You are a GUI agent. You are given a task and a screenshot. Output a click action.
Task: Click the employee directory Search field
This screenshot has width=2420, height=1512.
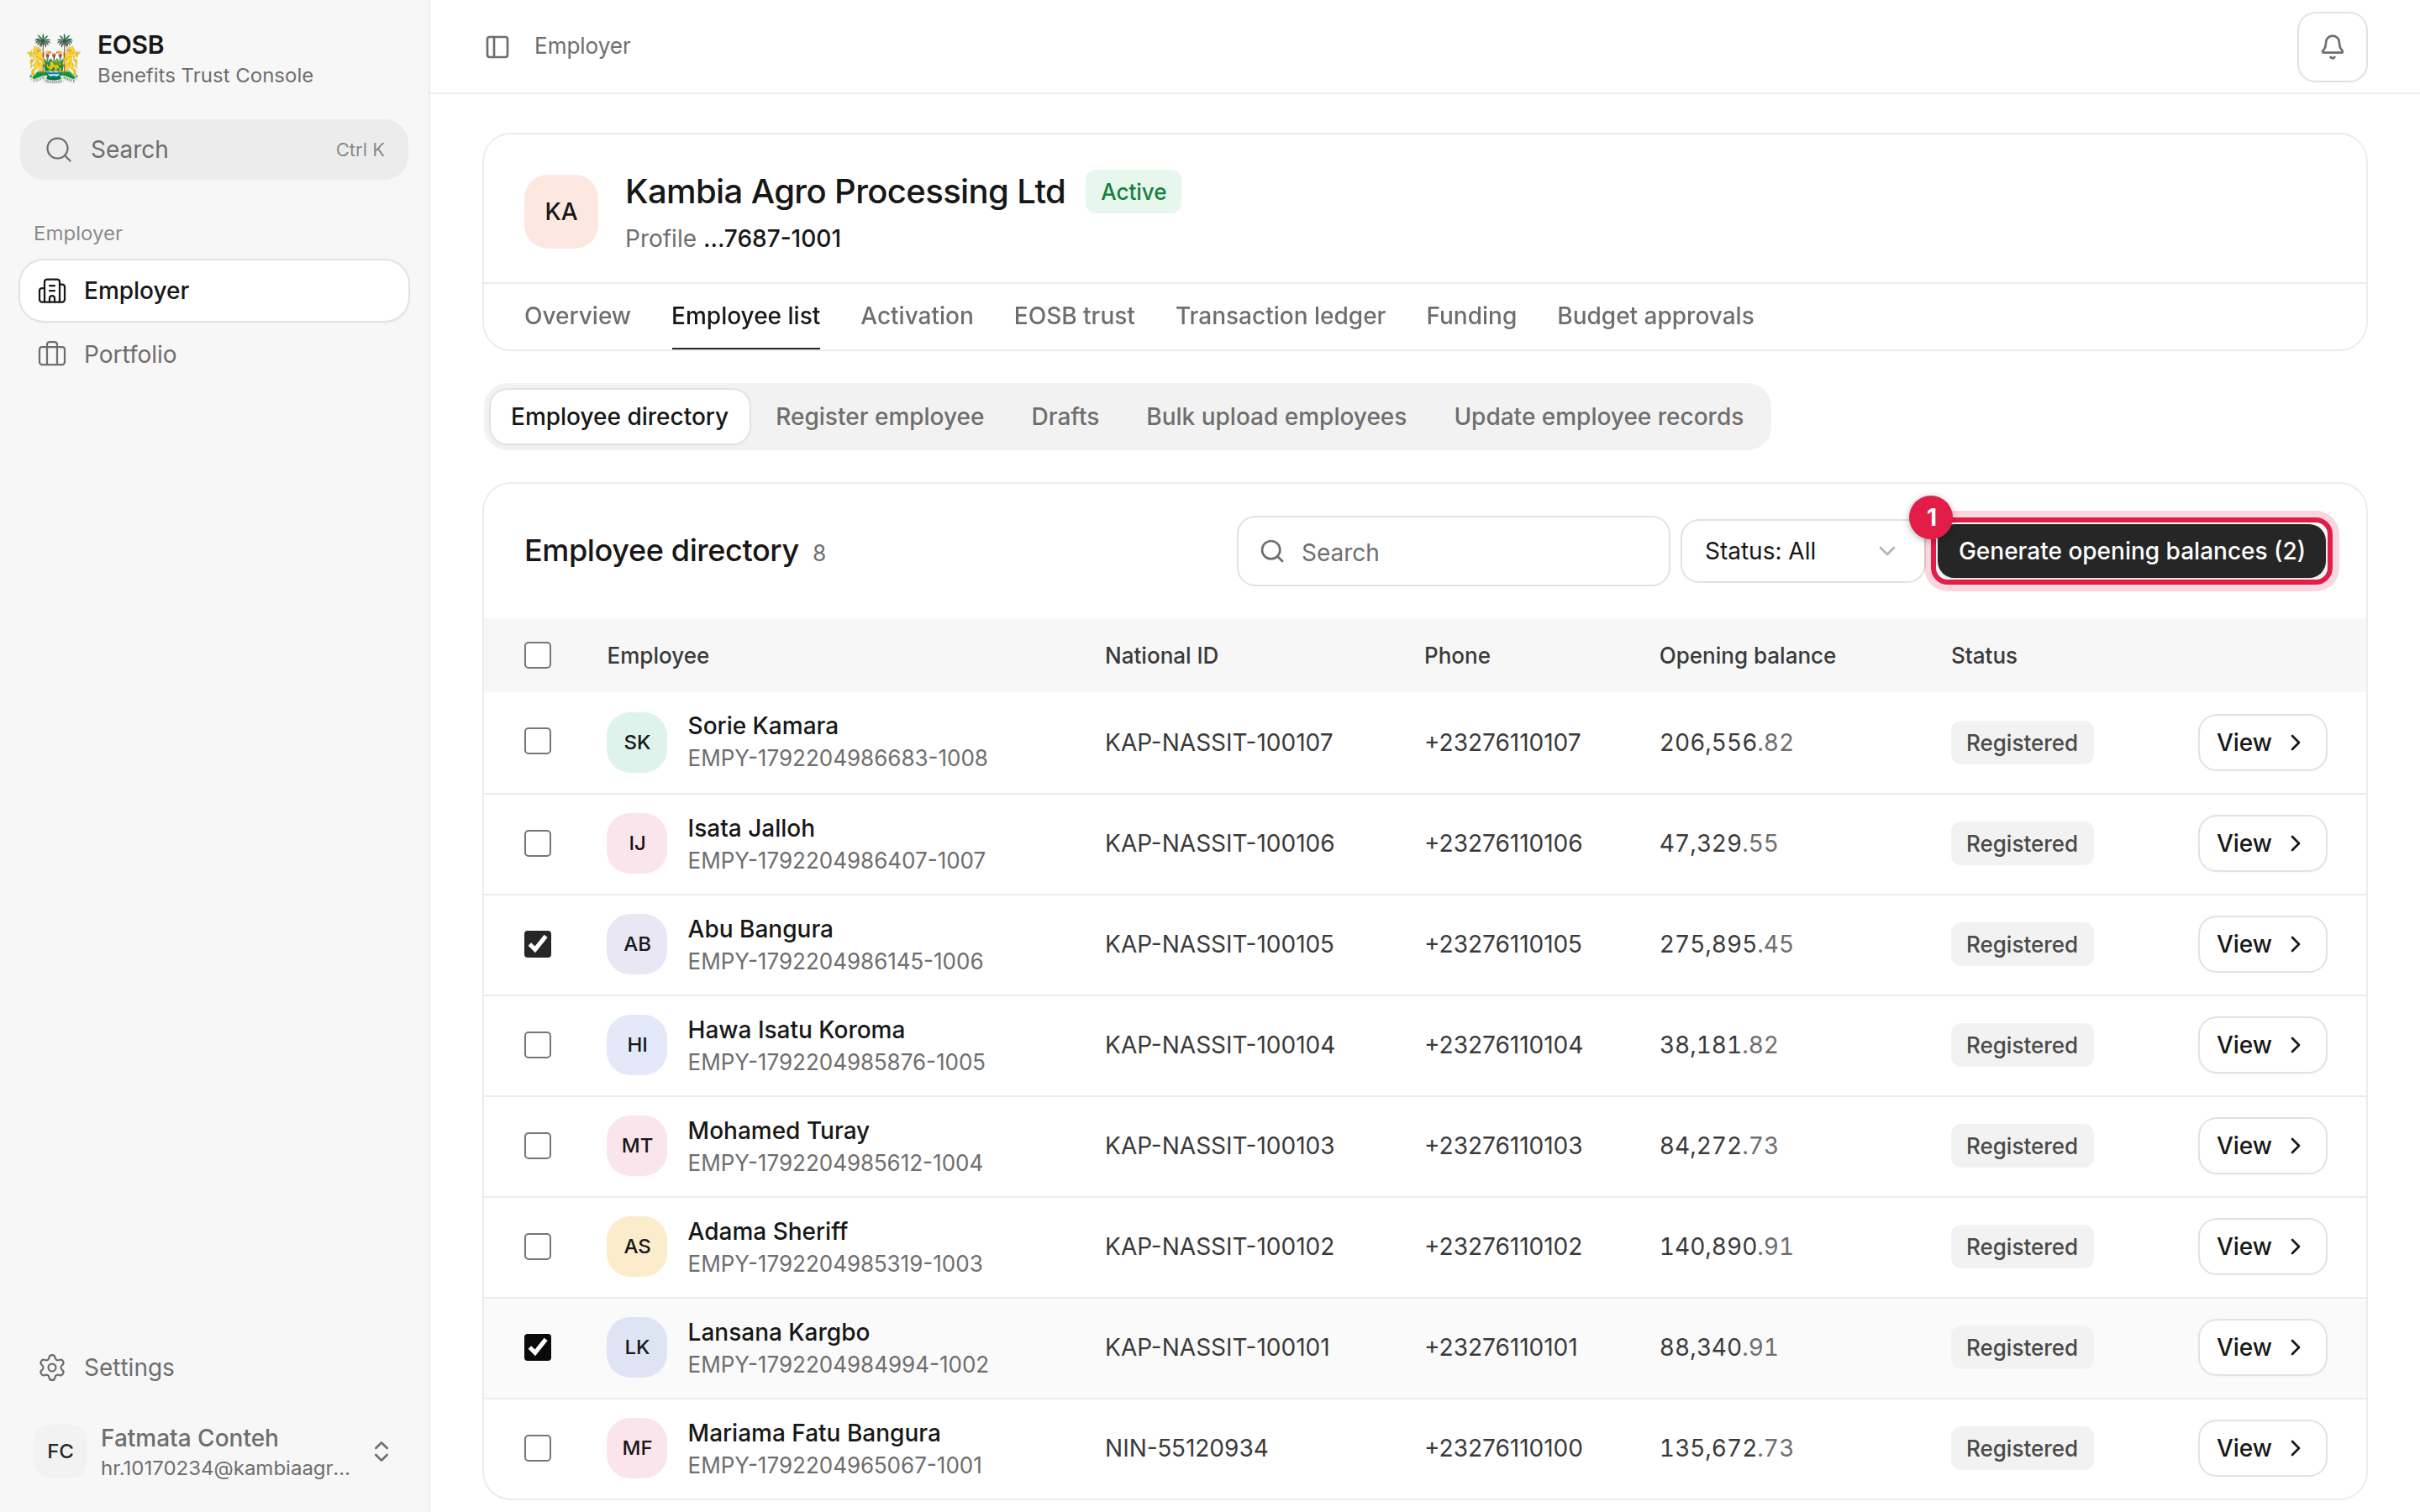[x=1452, y=551]
